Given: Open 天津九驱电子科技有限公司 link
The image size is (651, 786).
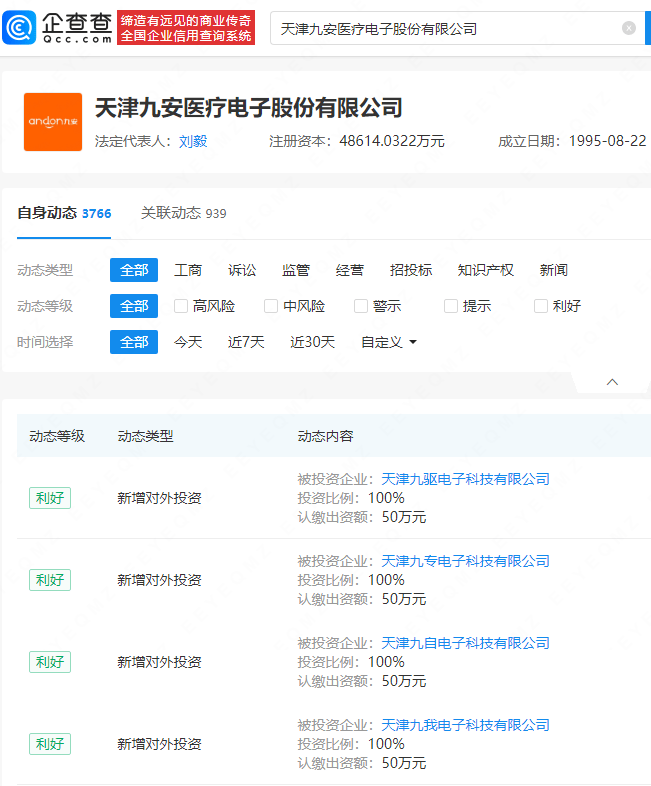Looking at the screenshot, I should point(466,479).
